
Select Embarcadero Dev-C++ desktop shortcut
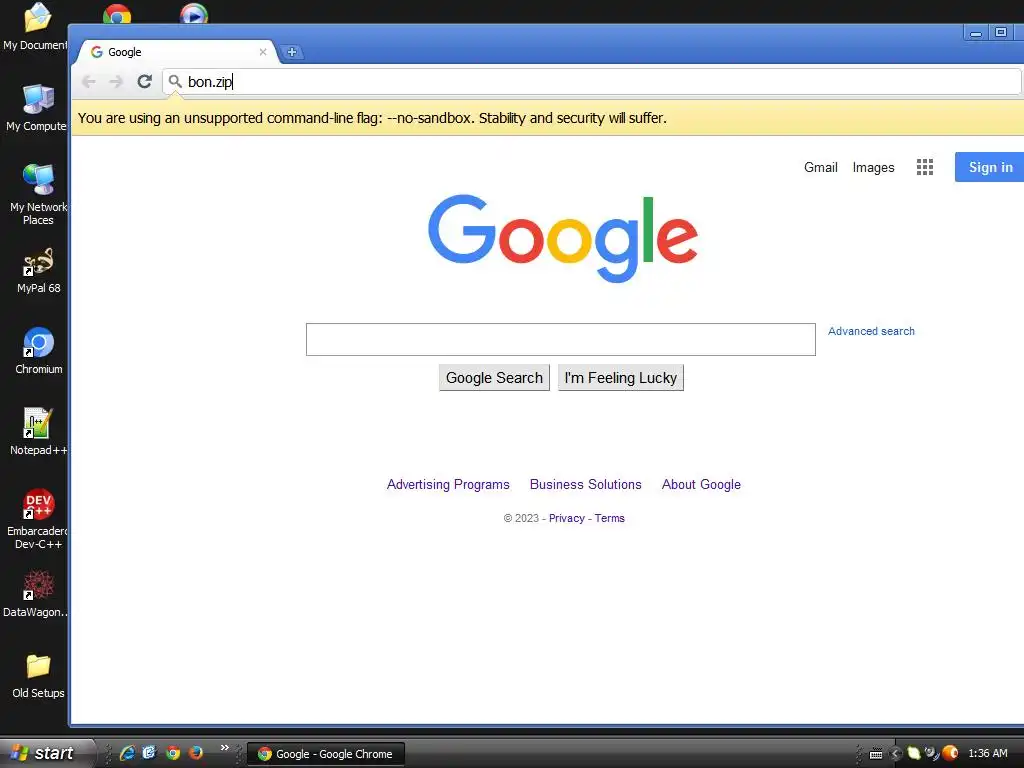point(37,519)
